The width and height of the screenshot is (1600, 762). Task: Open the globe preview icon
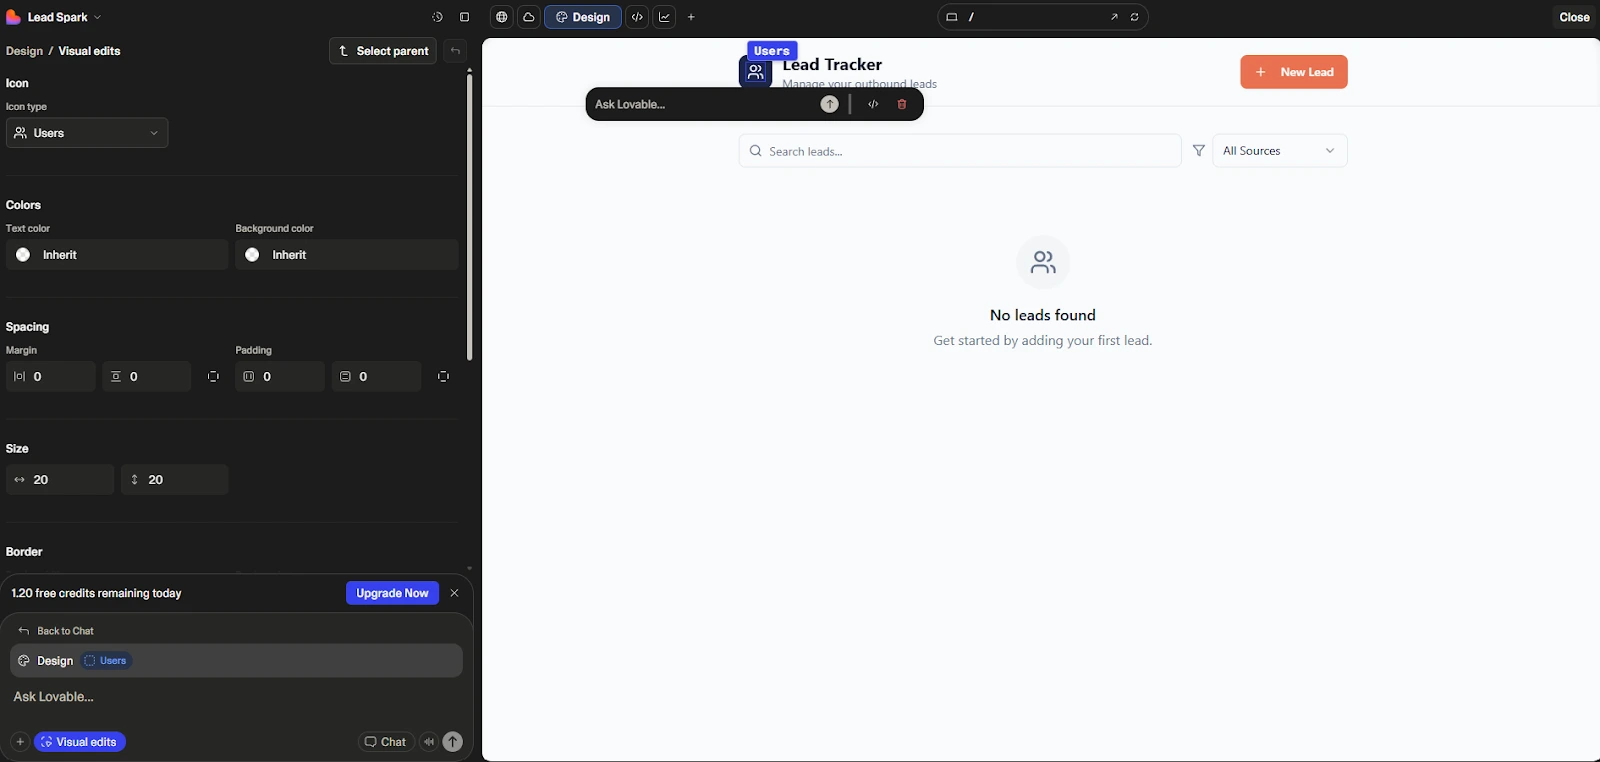(x=502, y=17)
